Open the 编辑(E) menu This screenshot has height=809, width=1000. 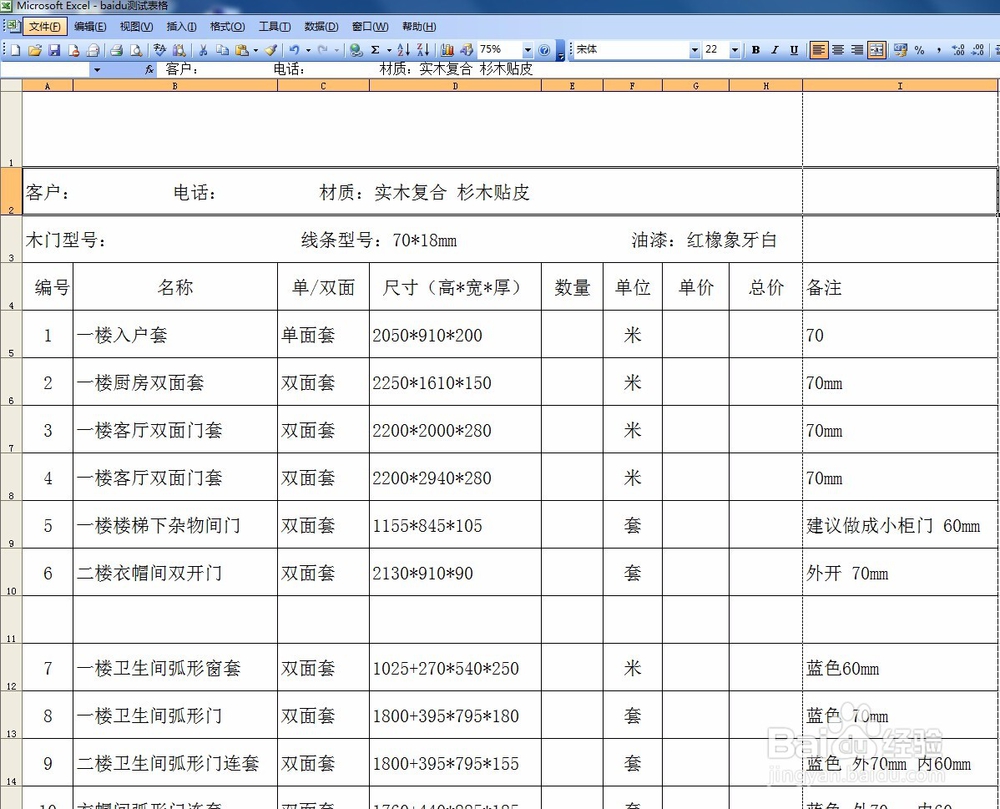(90, 26)
